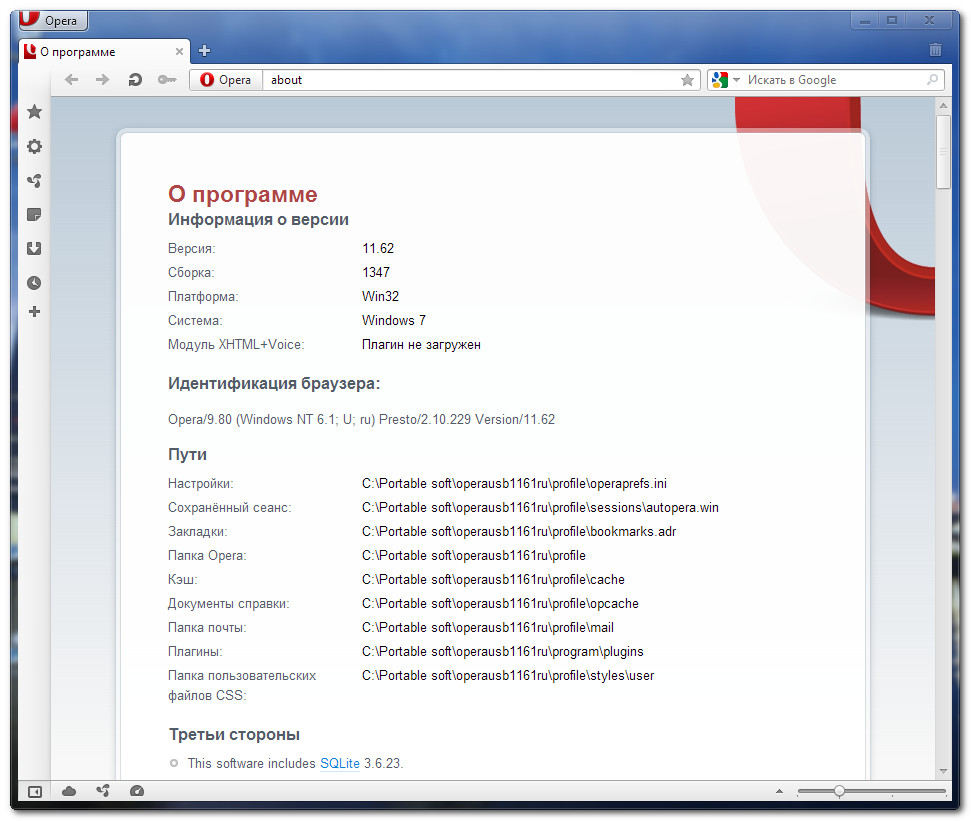Open the Opera main menu button
This screenshot has width=971, height=821.
tap(53, 20)
